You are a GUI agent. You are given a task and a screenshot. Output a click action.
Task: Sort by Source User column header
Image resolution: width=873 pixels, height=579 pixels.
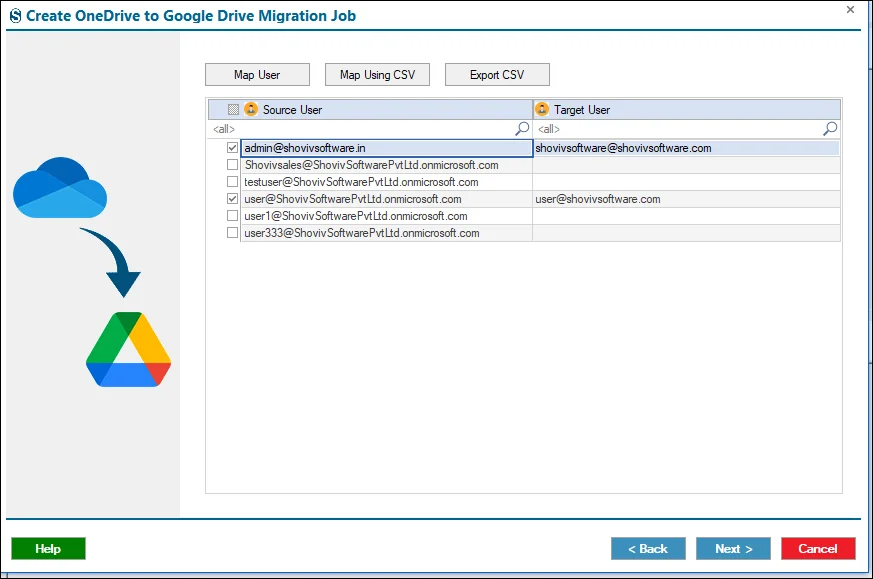pyautogui.click(x=370, y=110)
